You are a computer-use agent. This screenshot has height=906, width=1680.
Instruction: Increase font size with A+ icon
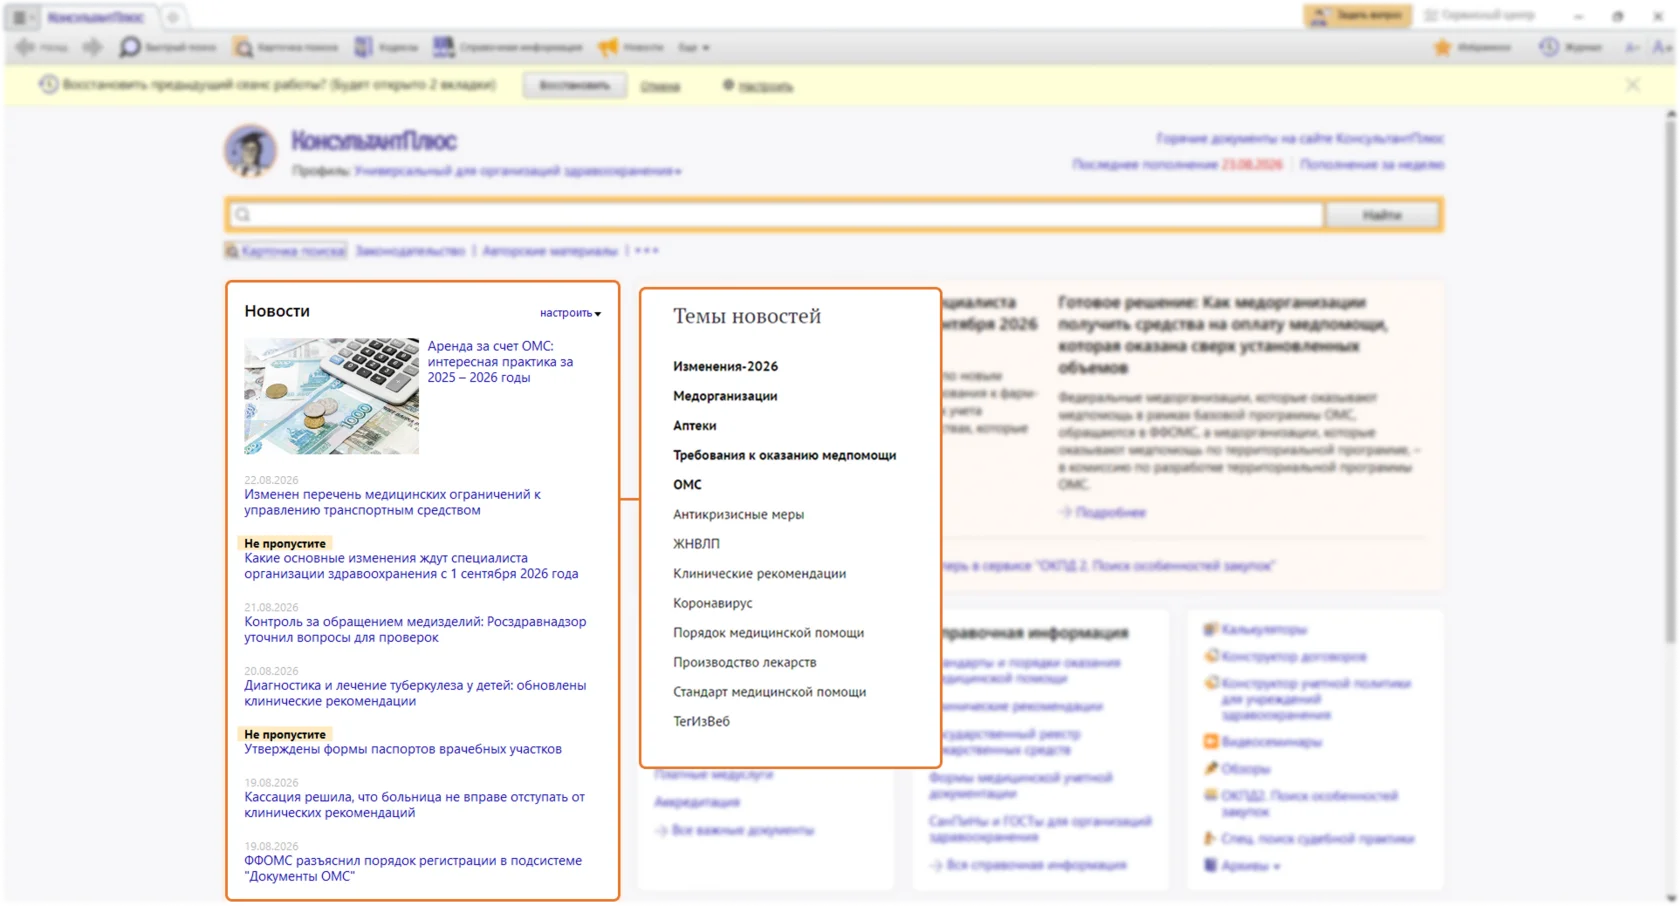click(x=1662, y=47)
